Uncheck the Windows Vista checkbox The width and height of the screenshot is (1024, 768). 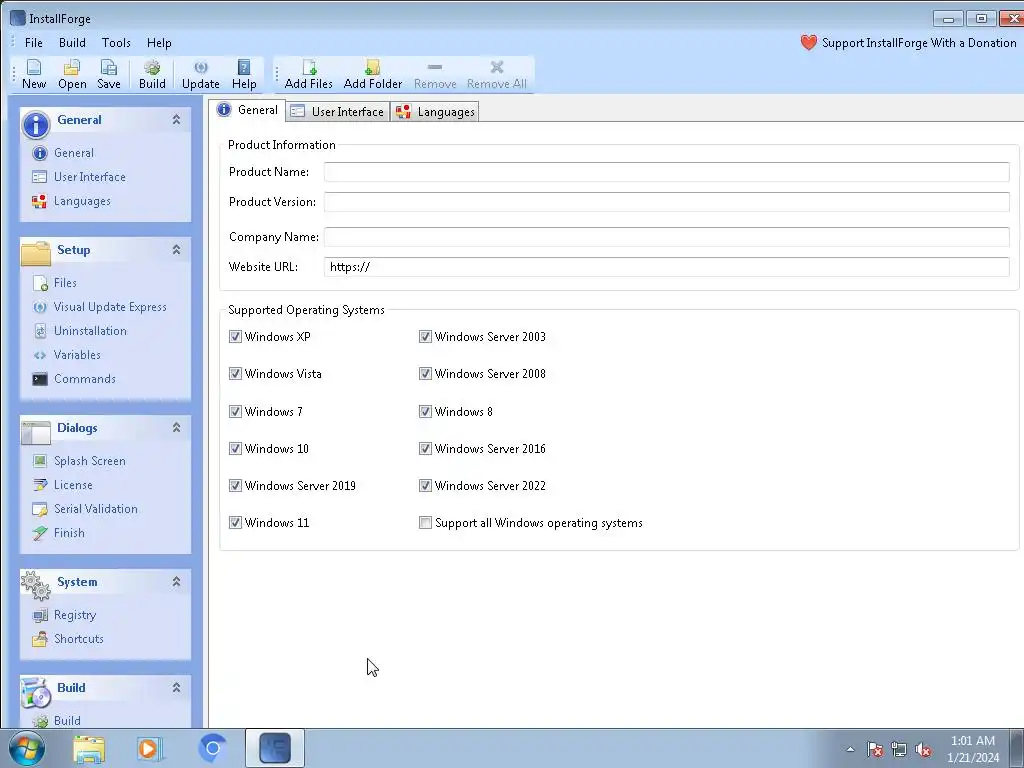point(235,374)
